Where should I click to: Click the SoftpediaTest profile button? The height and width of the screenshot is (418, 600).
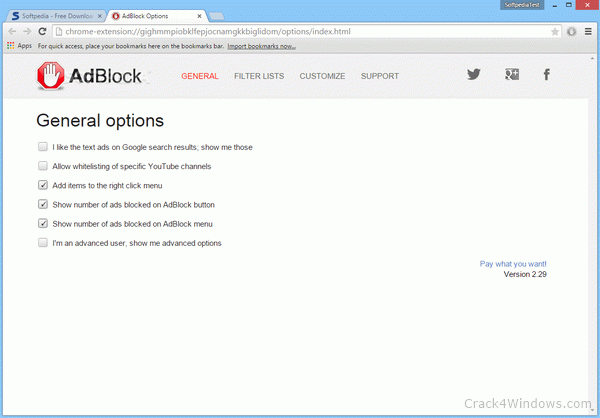click(522, 5)
